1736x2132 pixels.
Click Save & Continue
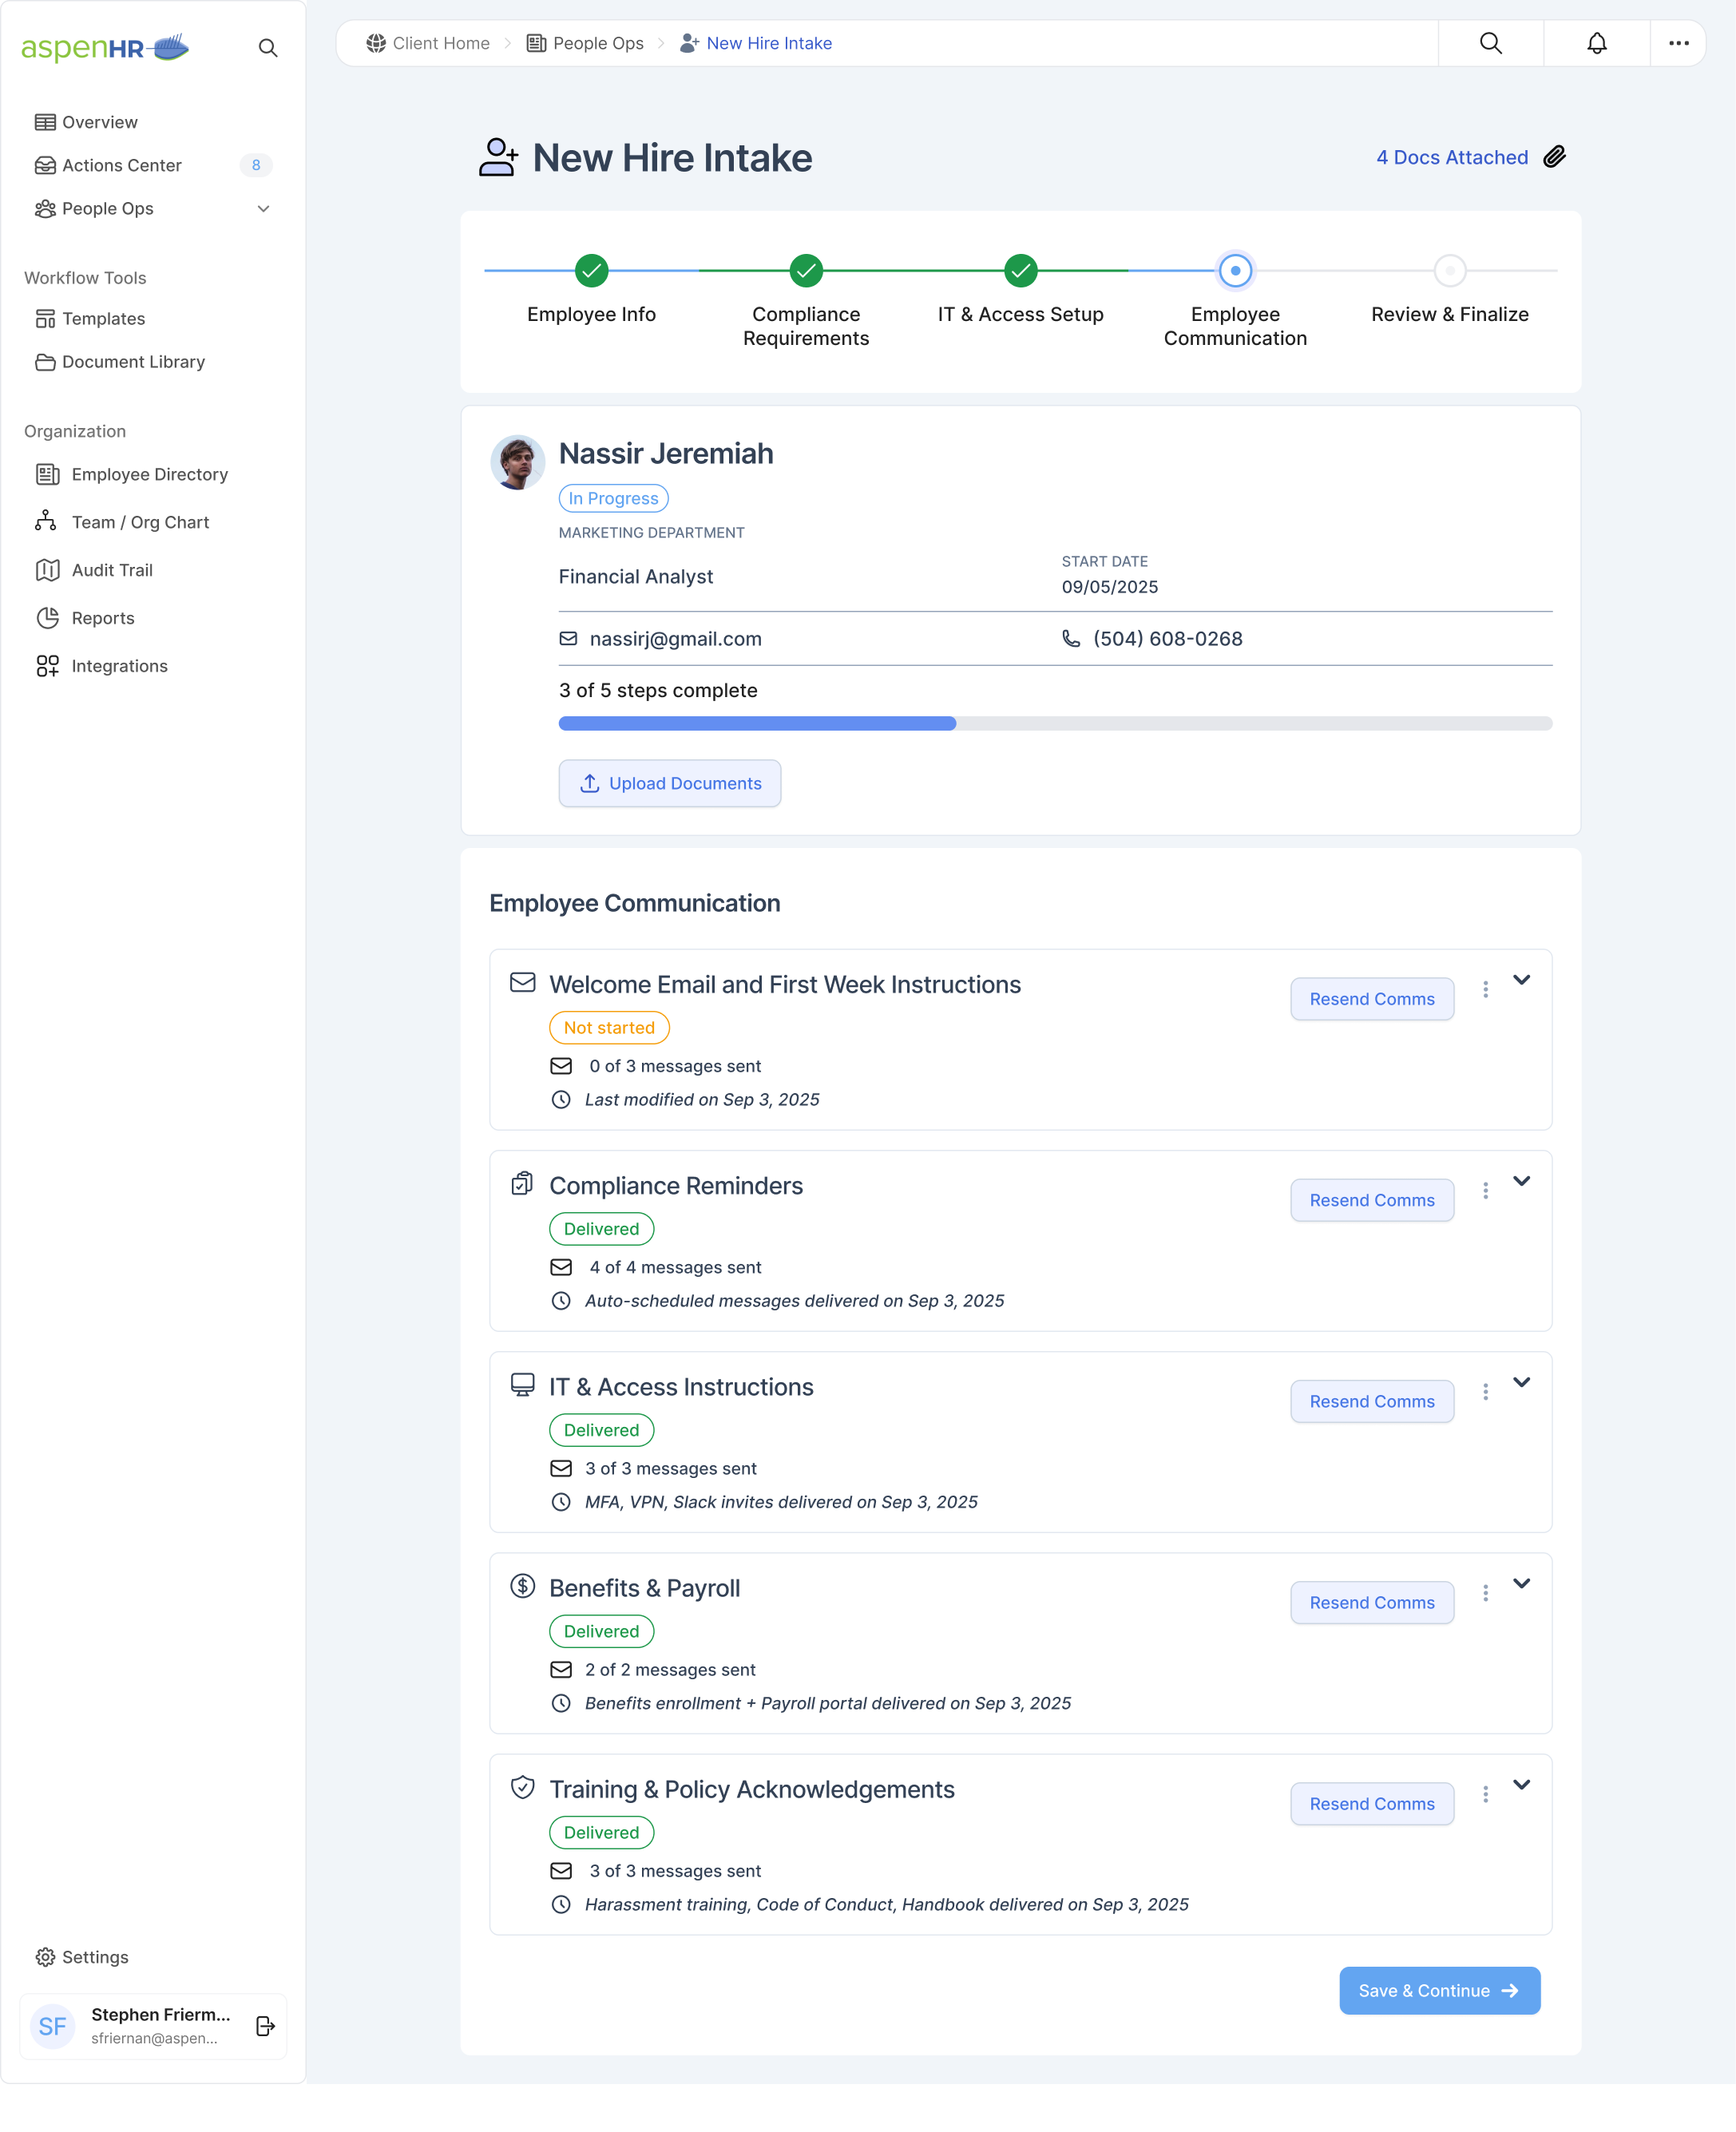[1438, 1990]
